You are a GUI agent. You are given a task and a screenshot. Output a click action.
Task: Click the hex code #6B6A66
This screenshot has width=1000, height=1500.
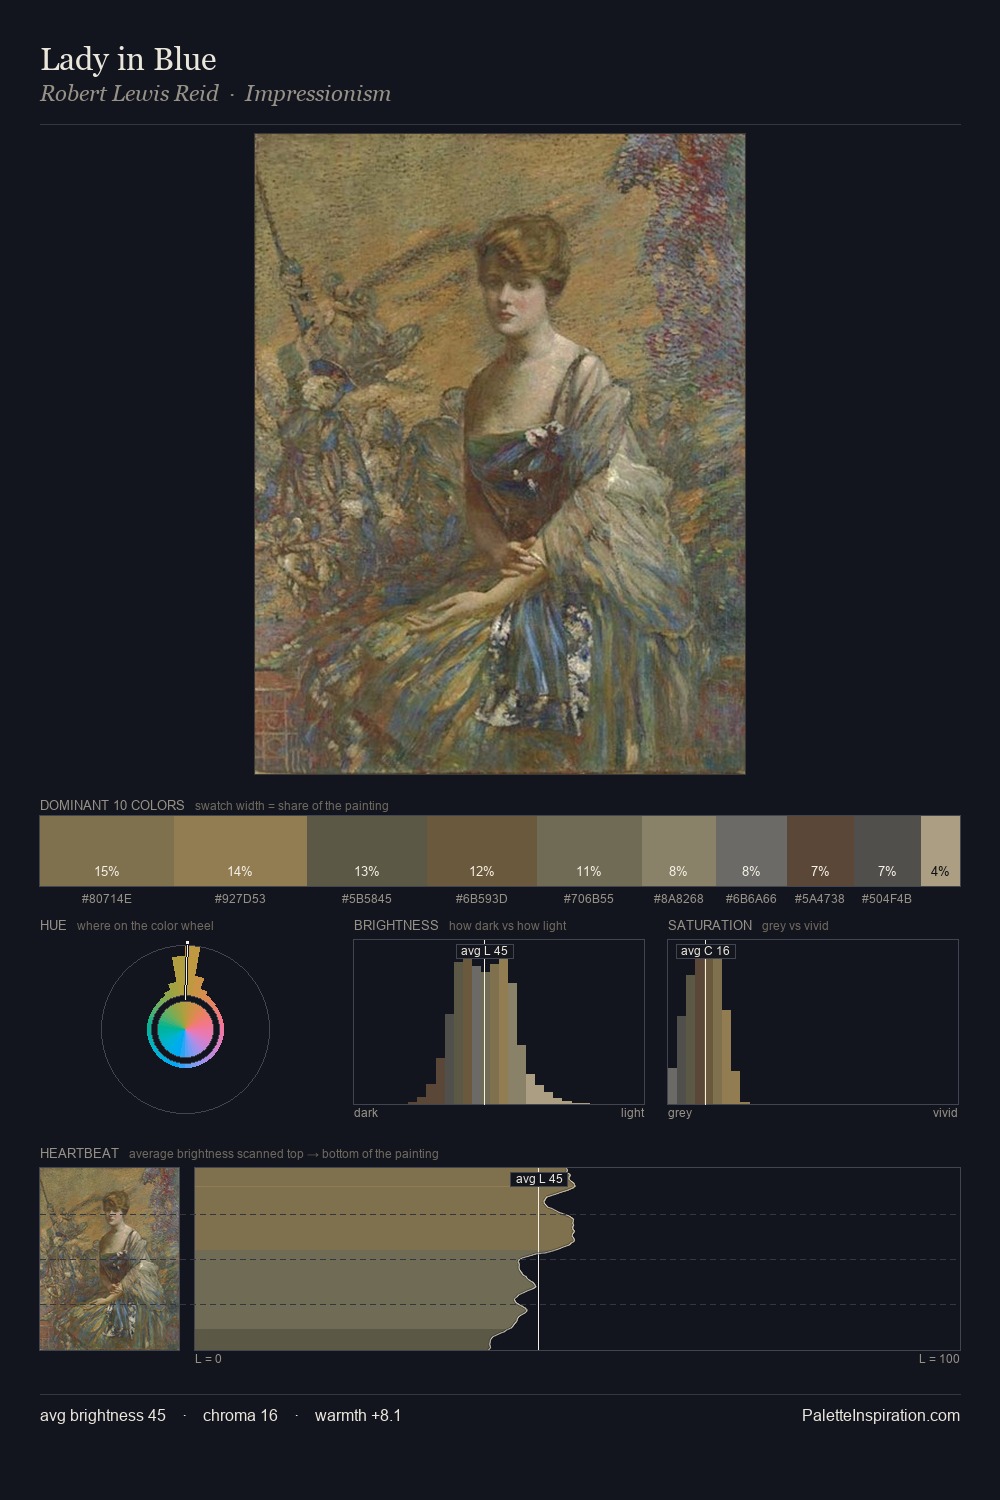pyautogui.click(x=751, y=899)
